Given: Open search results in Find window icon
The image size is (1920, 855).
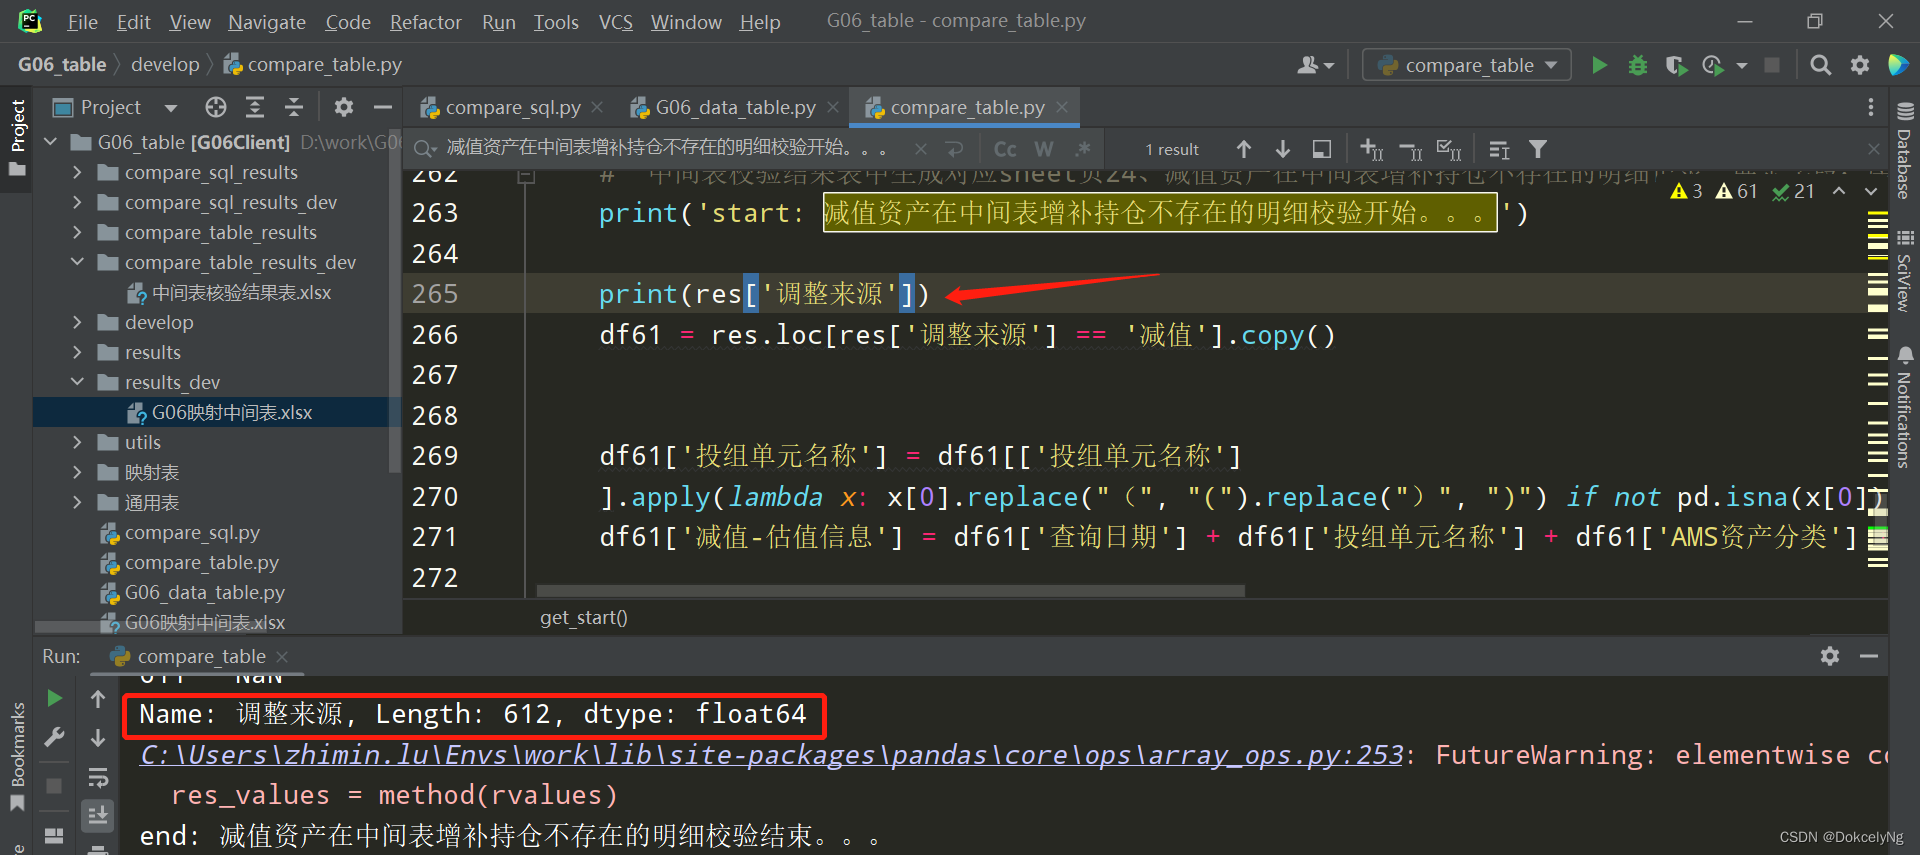Looking at the screenshot, I should pos(1322,149).
